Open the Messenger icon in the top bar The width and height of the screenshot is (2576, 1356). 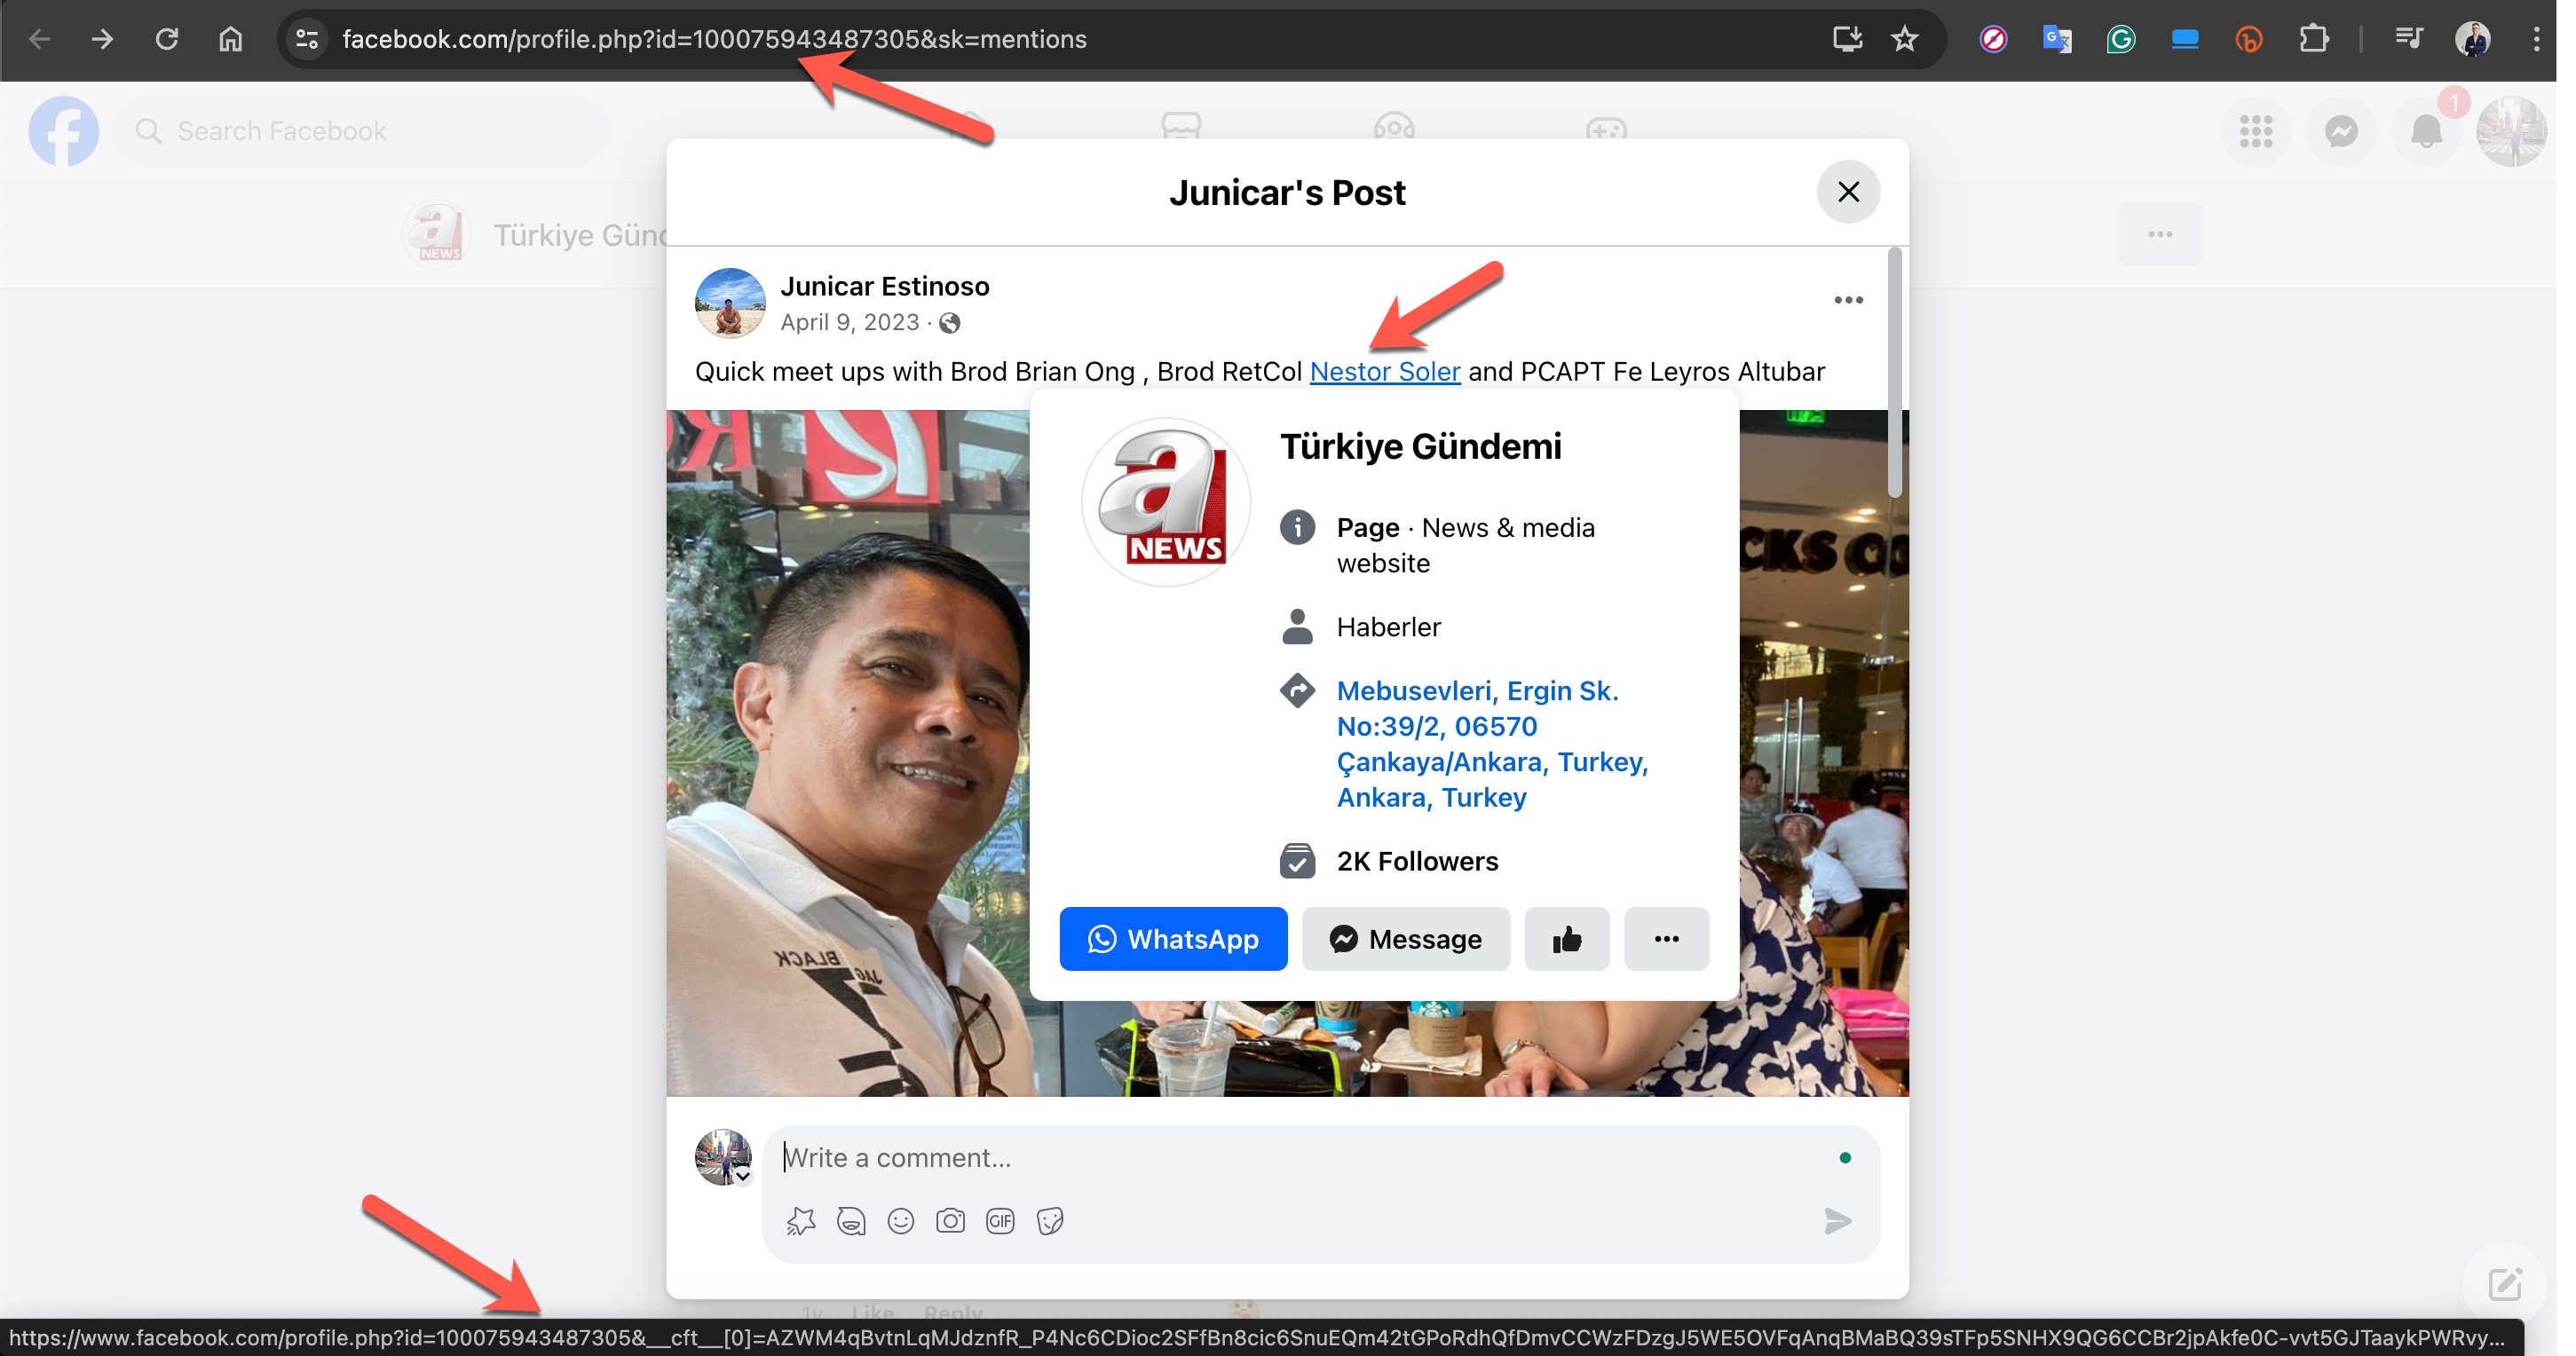pos(2341,131)
